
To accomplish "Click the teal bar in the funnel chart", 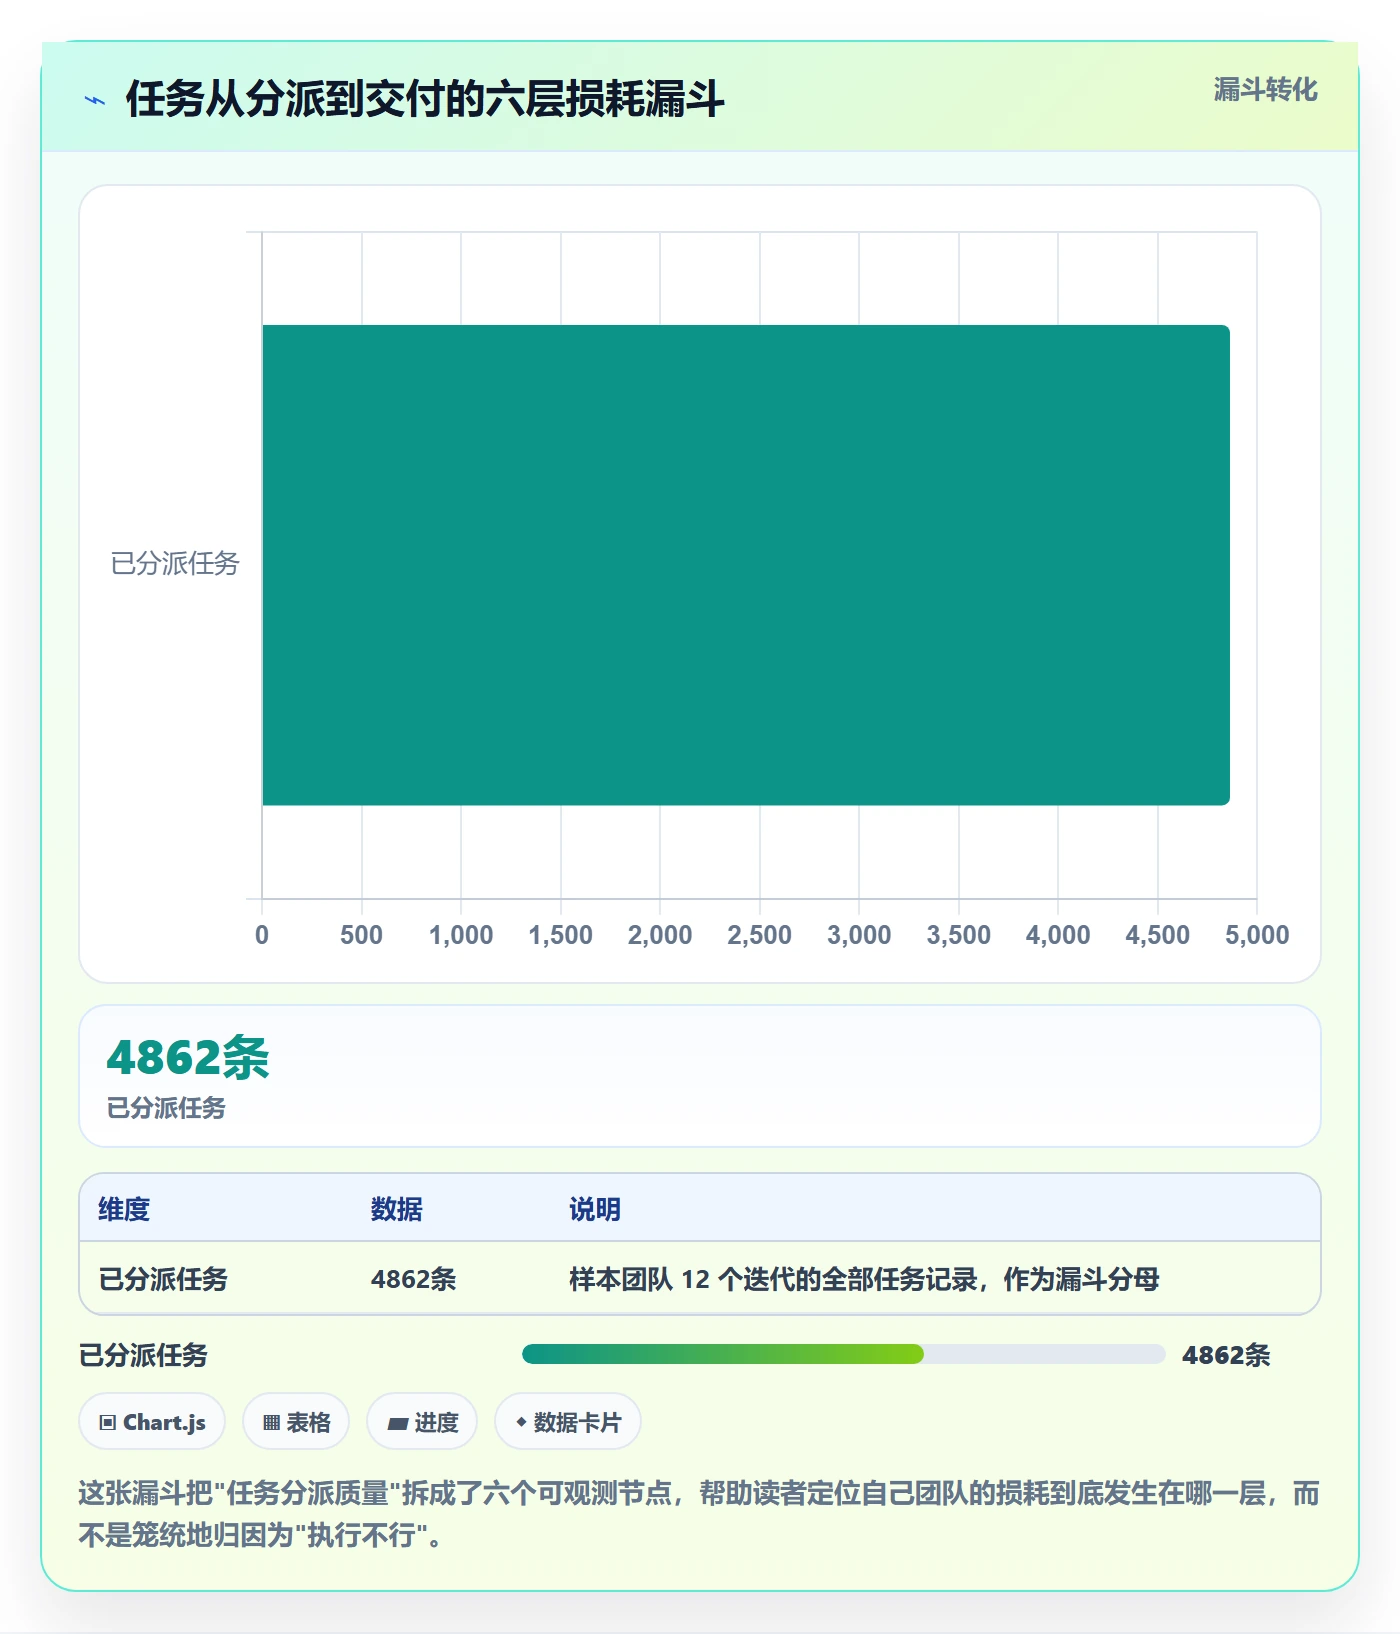I will [x=746, y=565].
